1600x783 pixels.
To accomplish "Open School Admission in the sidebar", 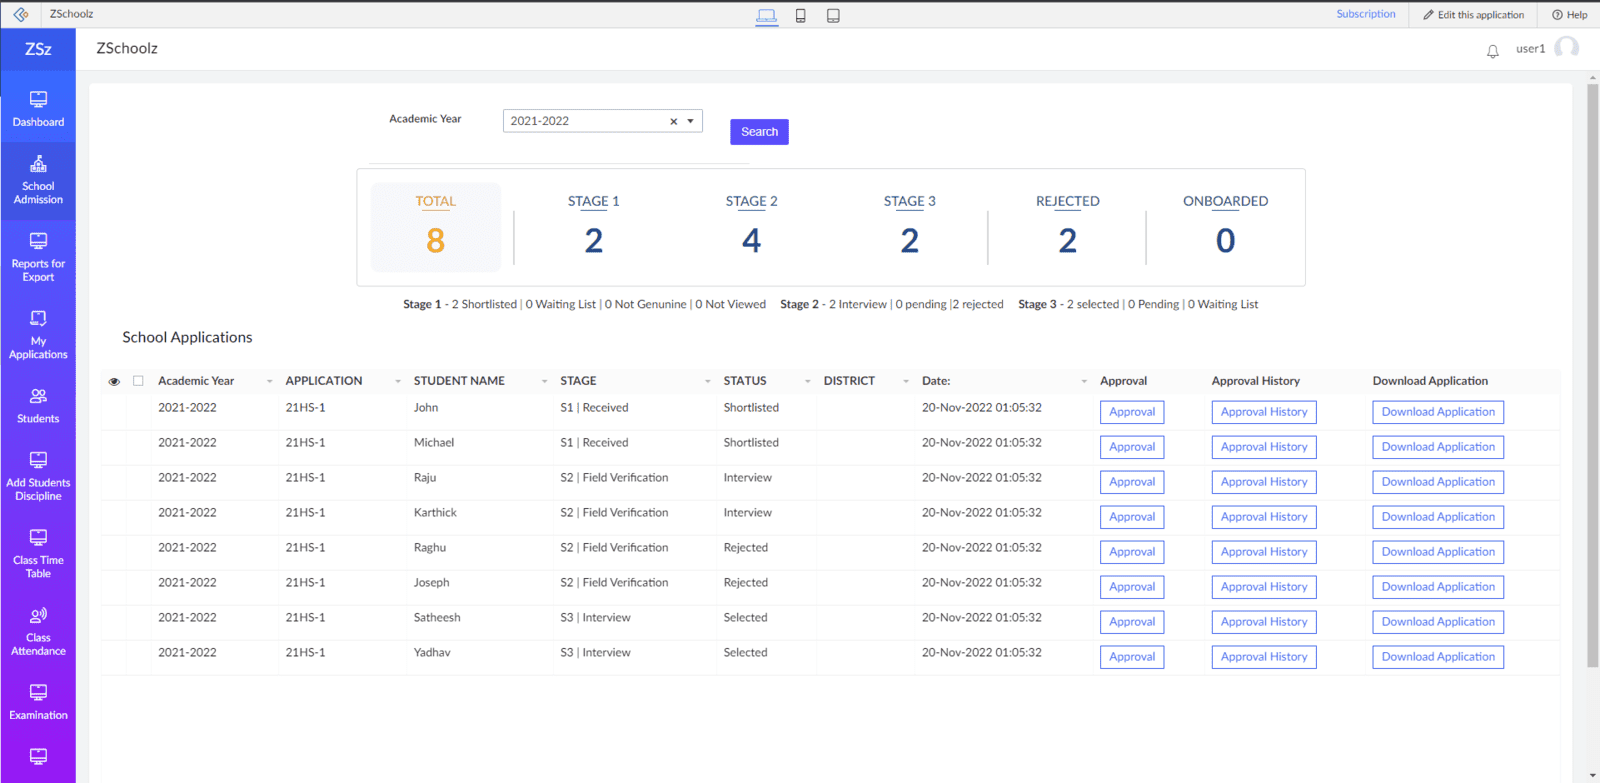I will (38, 180).
